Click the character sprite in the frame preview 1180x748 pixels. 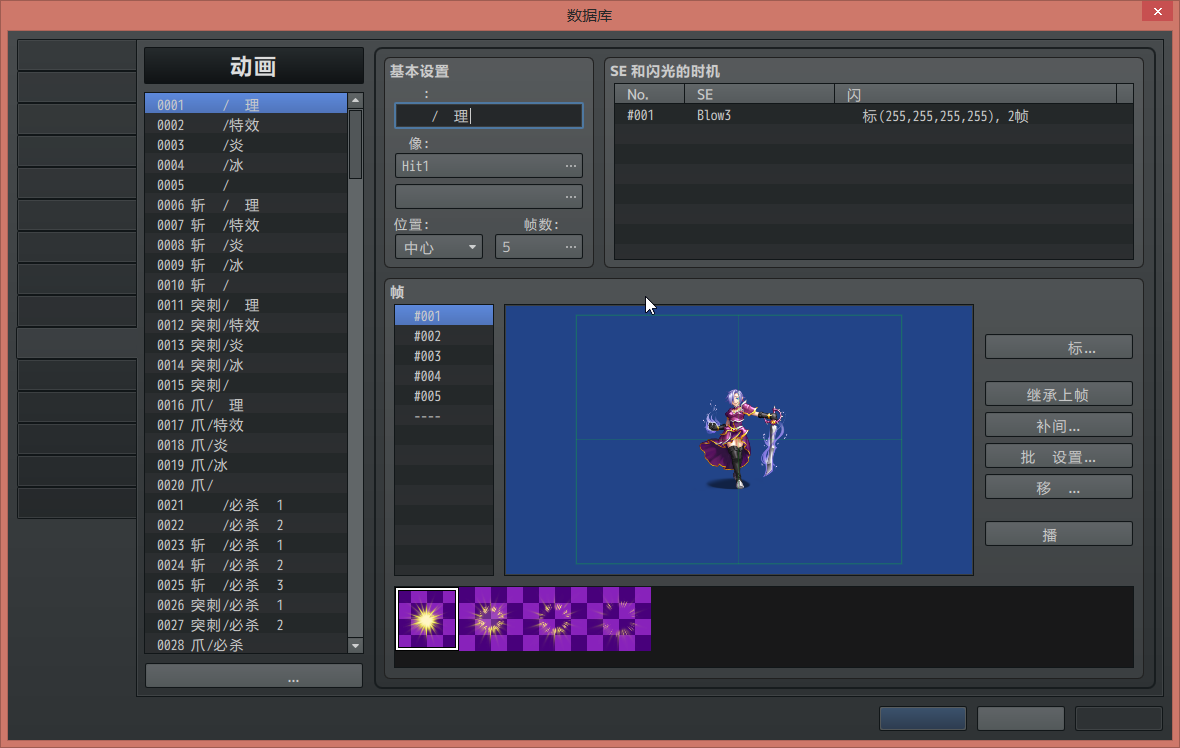pos(742,439)
